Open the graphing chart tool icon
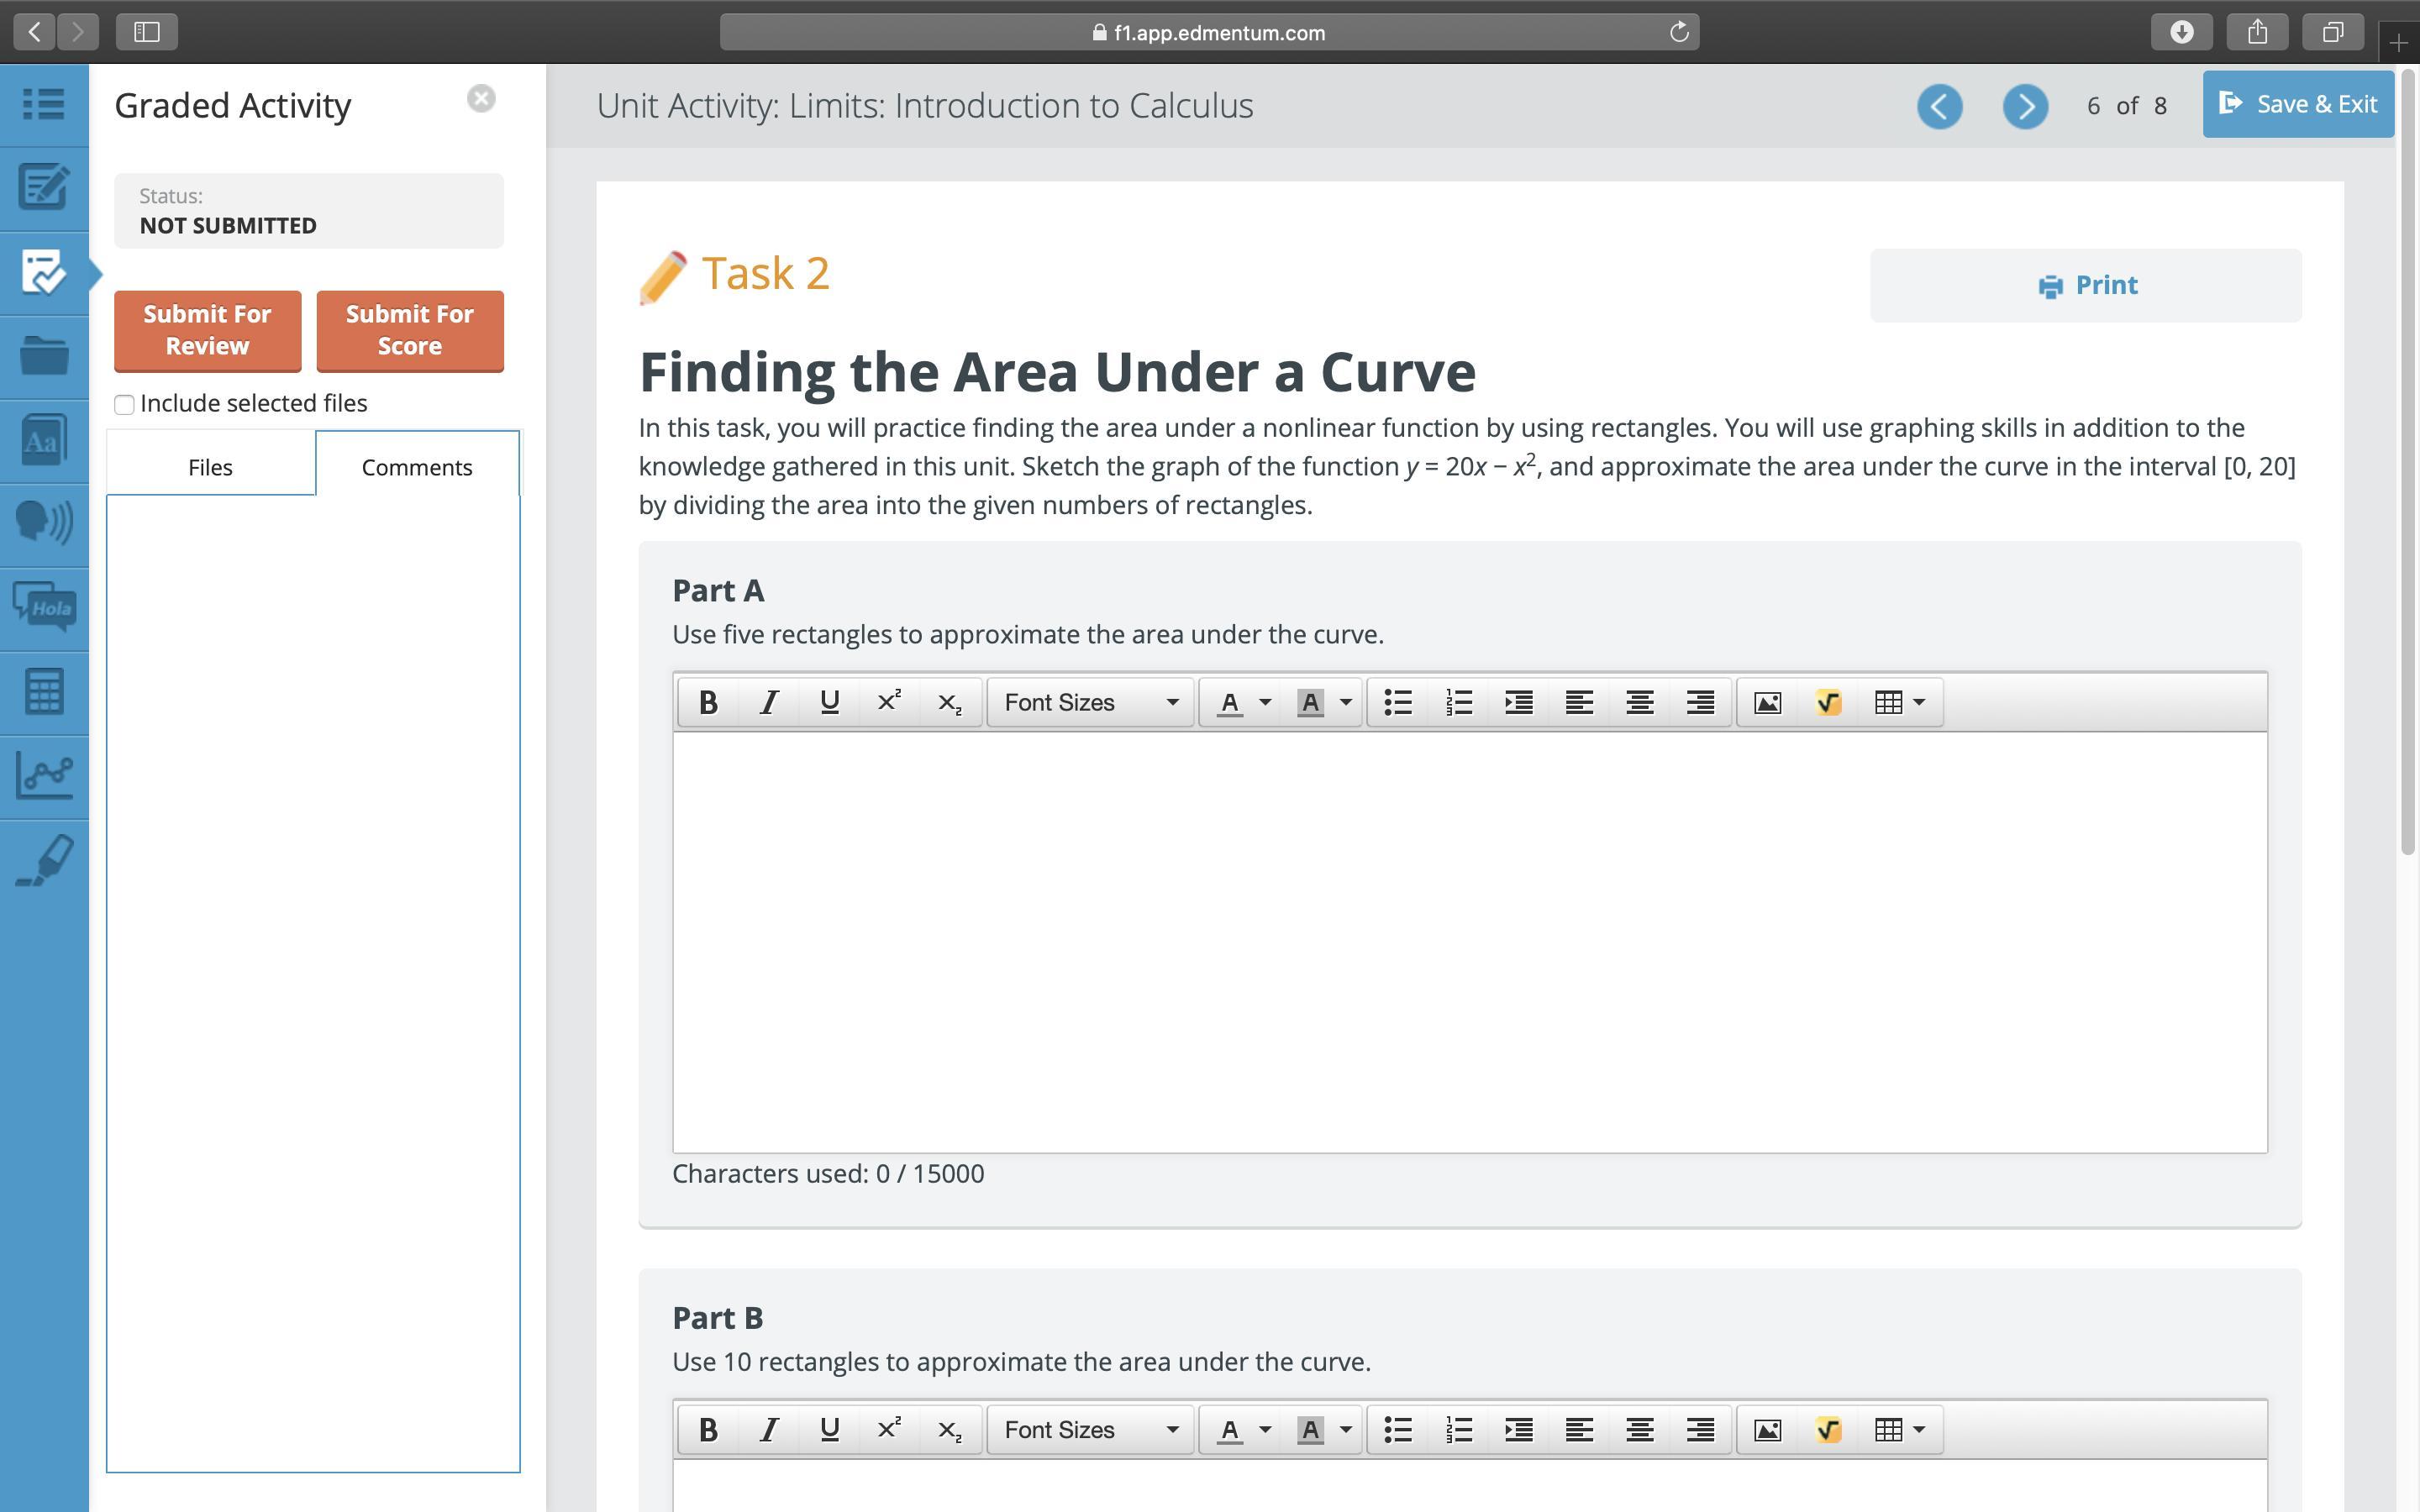Viewport: 2420px width, 1512px height. 44,775
